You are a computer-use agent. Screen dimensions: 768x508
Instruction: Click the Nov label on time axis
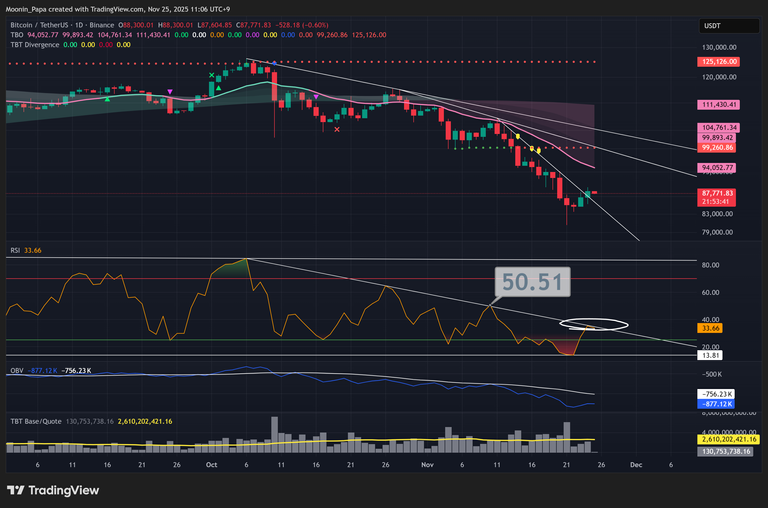[x=427, y=465]
